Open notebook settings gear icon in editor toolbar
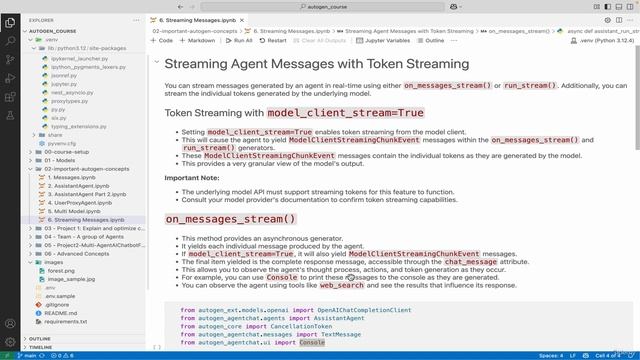 [x=608, y=20]
